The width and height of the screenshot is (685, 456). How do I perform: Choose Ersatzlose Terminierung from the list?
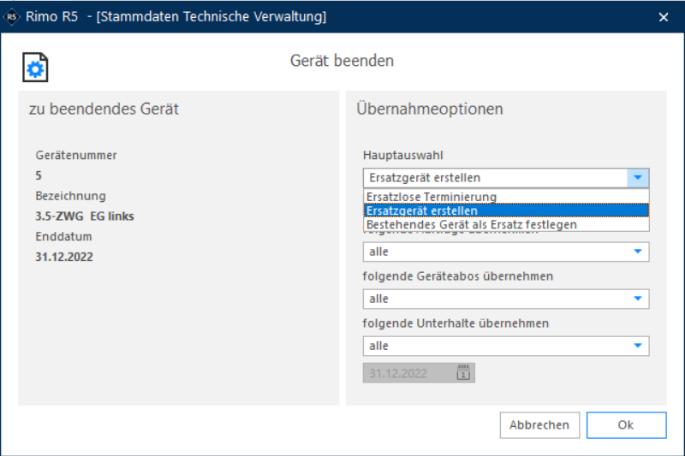click(506, 197)
